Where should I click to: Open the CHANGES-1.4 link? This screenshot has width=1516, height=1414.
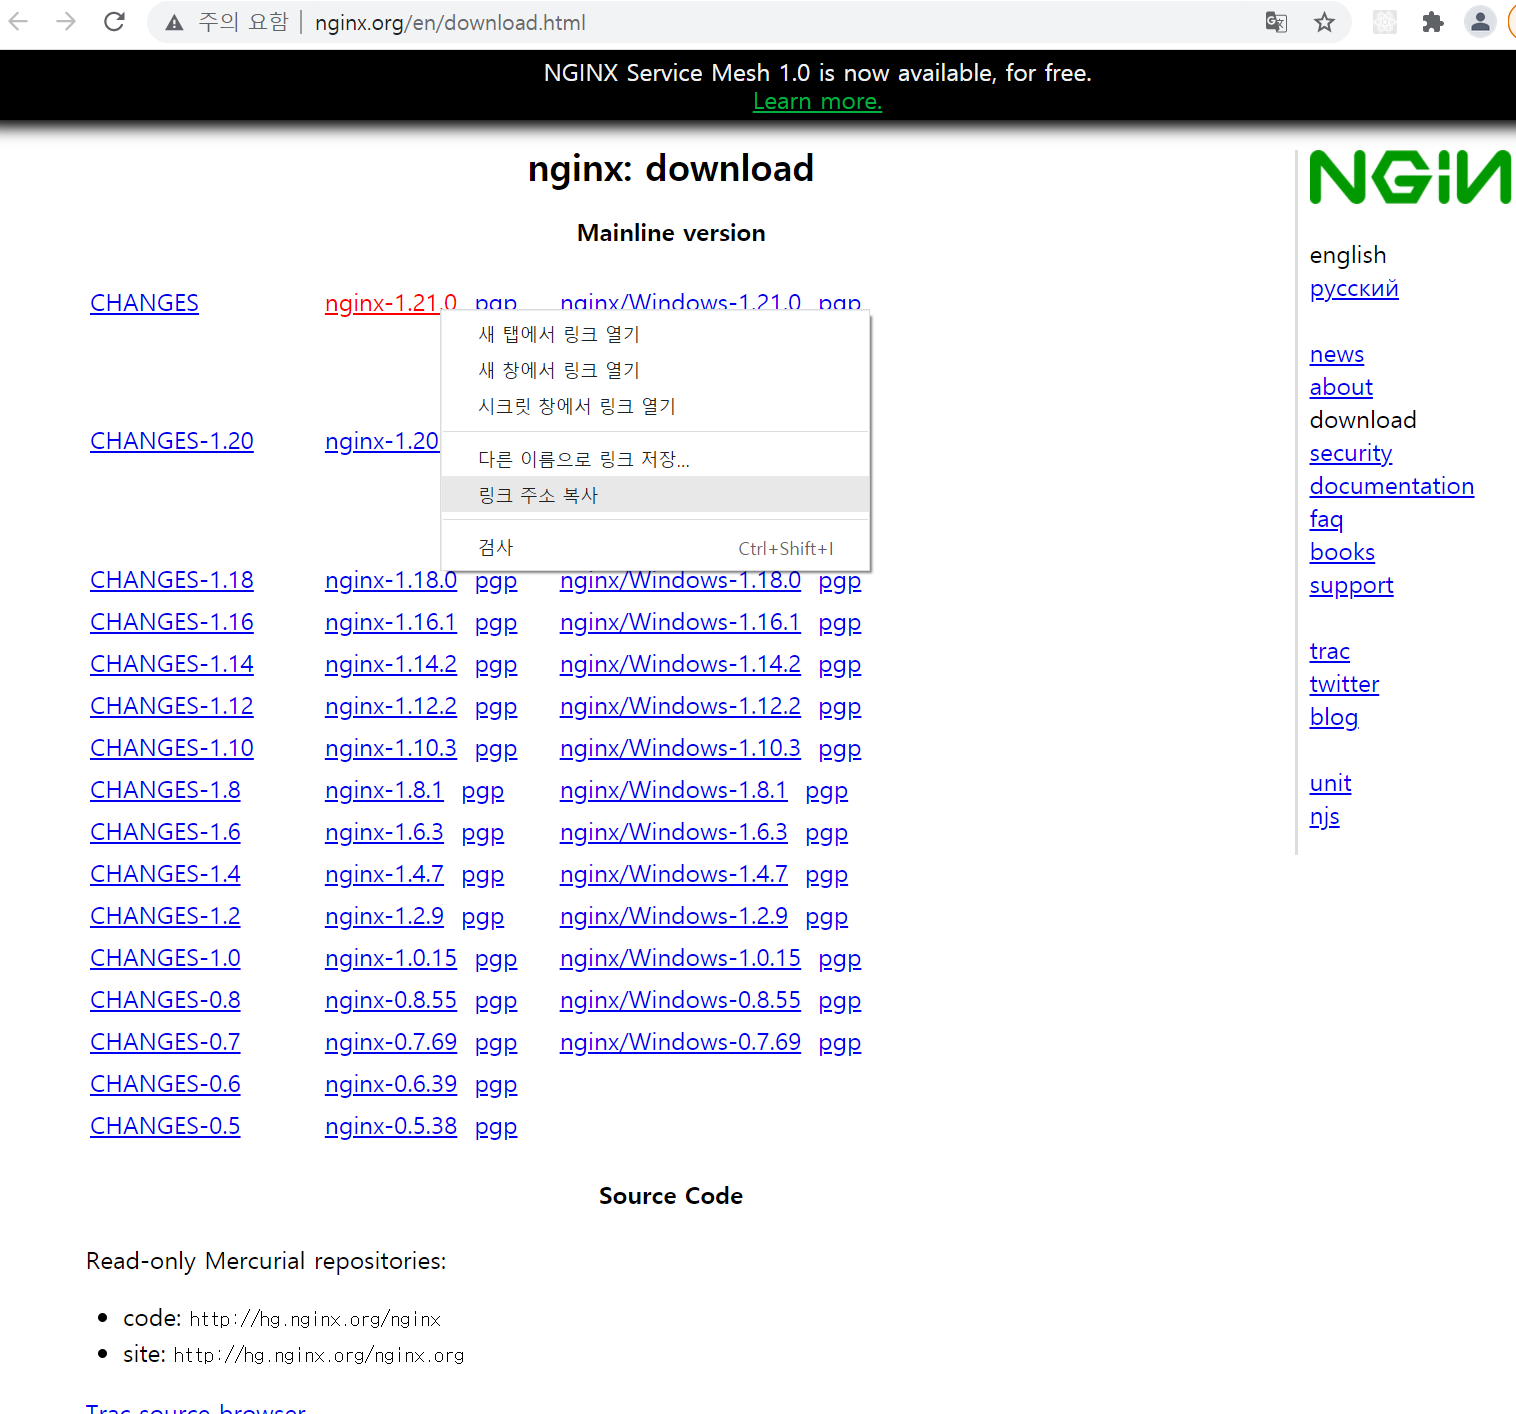[165, 874]
